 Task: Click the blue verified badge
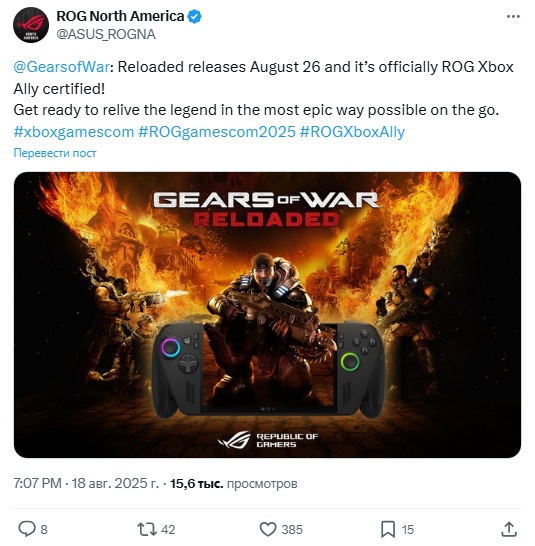point(195,16)
